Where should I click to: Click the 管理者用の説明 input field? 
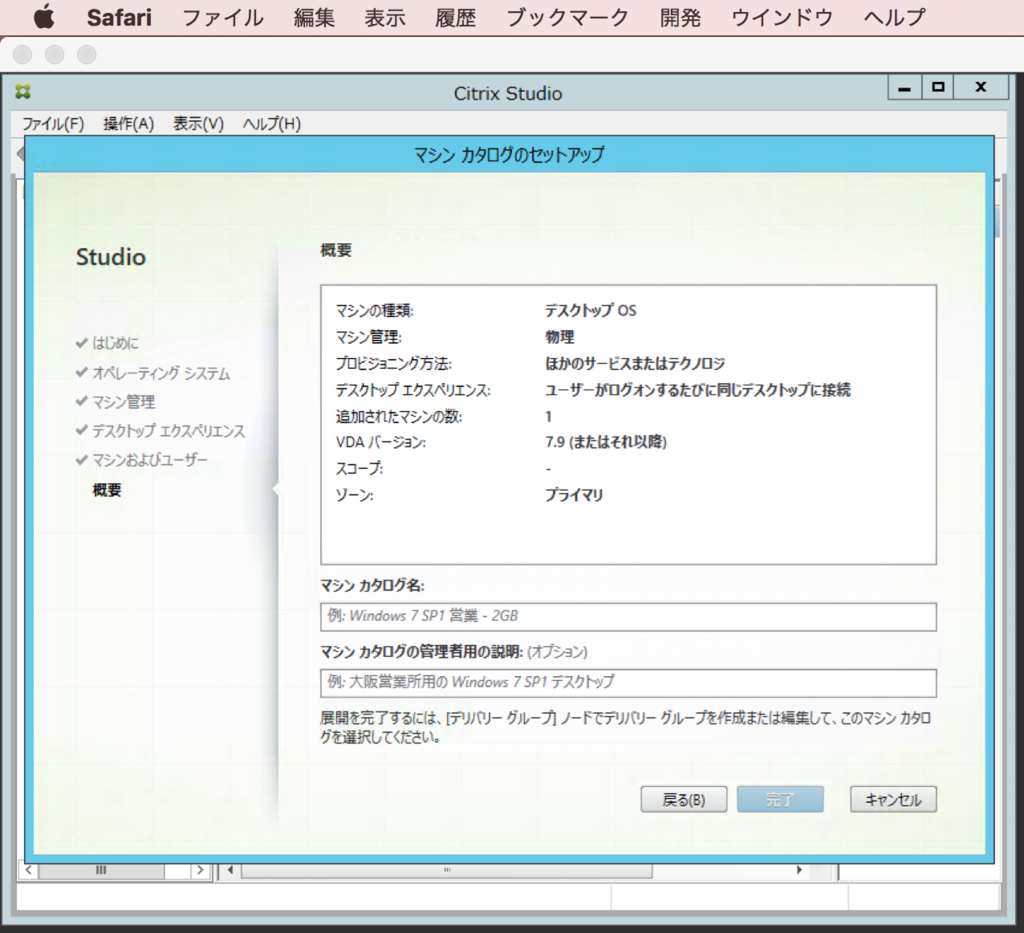coord(628,683)
